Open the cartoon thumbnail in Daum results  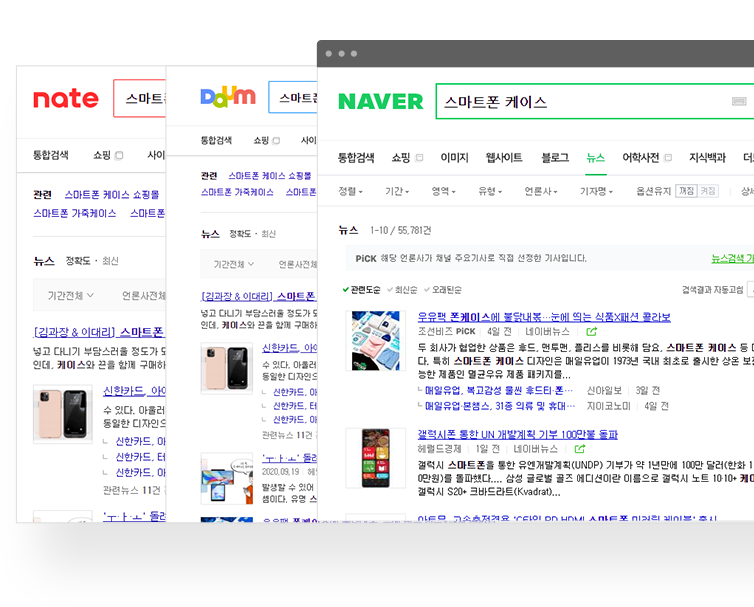226,479
